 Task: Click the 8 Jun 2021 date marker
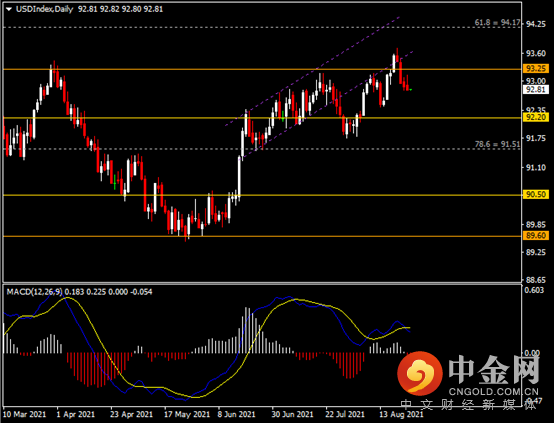(236, 414)
